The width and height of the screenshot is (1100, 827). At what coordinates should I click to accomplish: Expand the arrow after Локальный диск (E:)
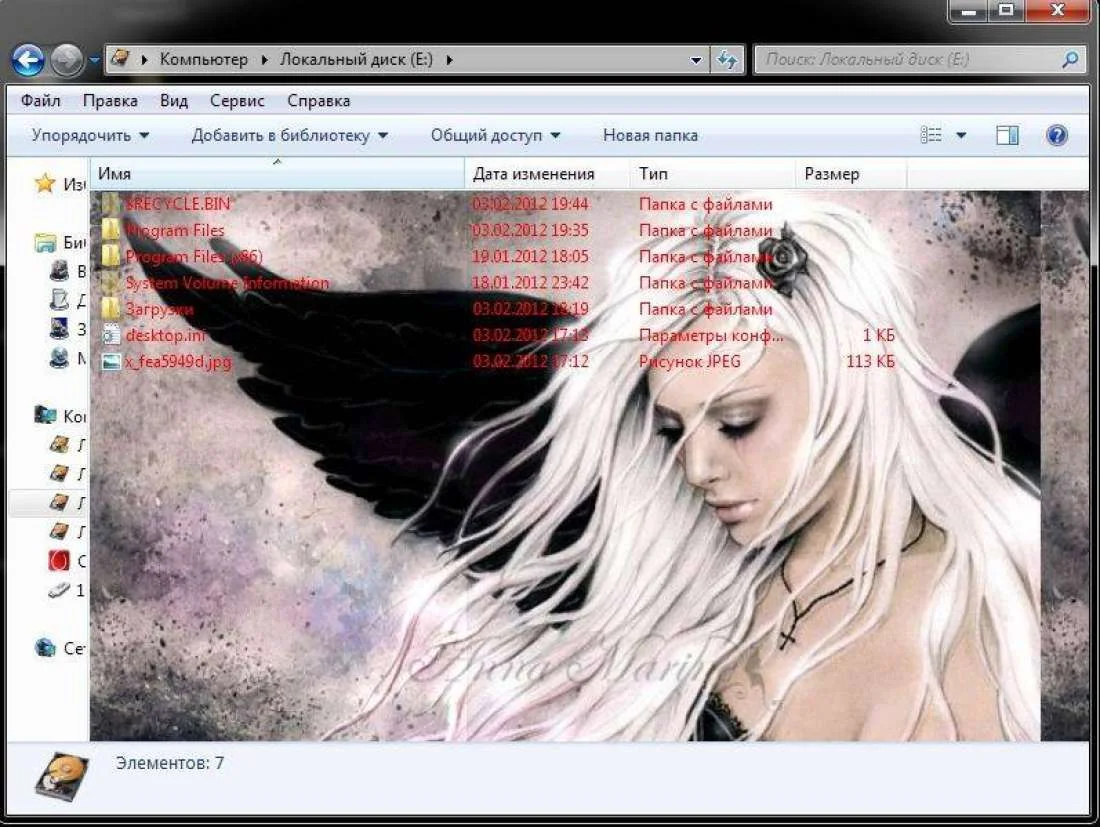[449, 60]
